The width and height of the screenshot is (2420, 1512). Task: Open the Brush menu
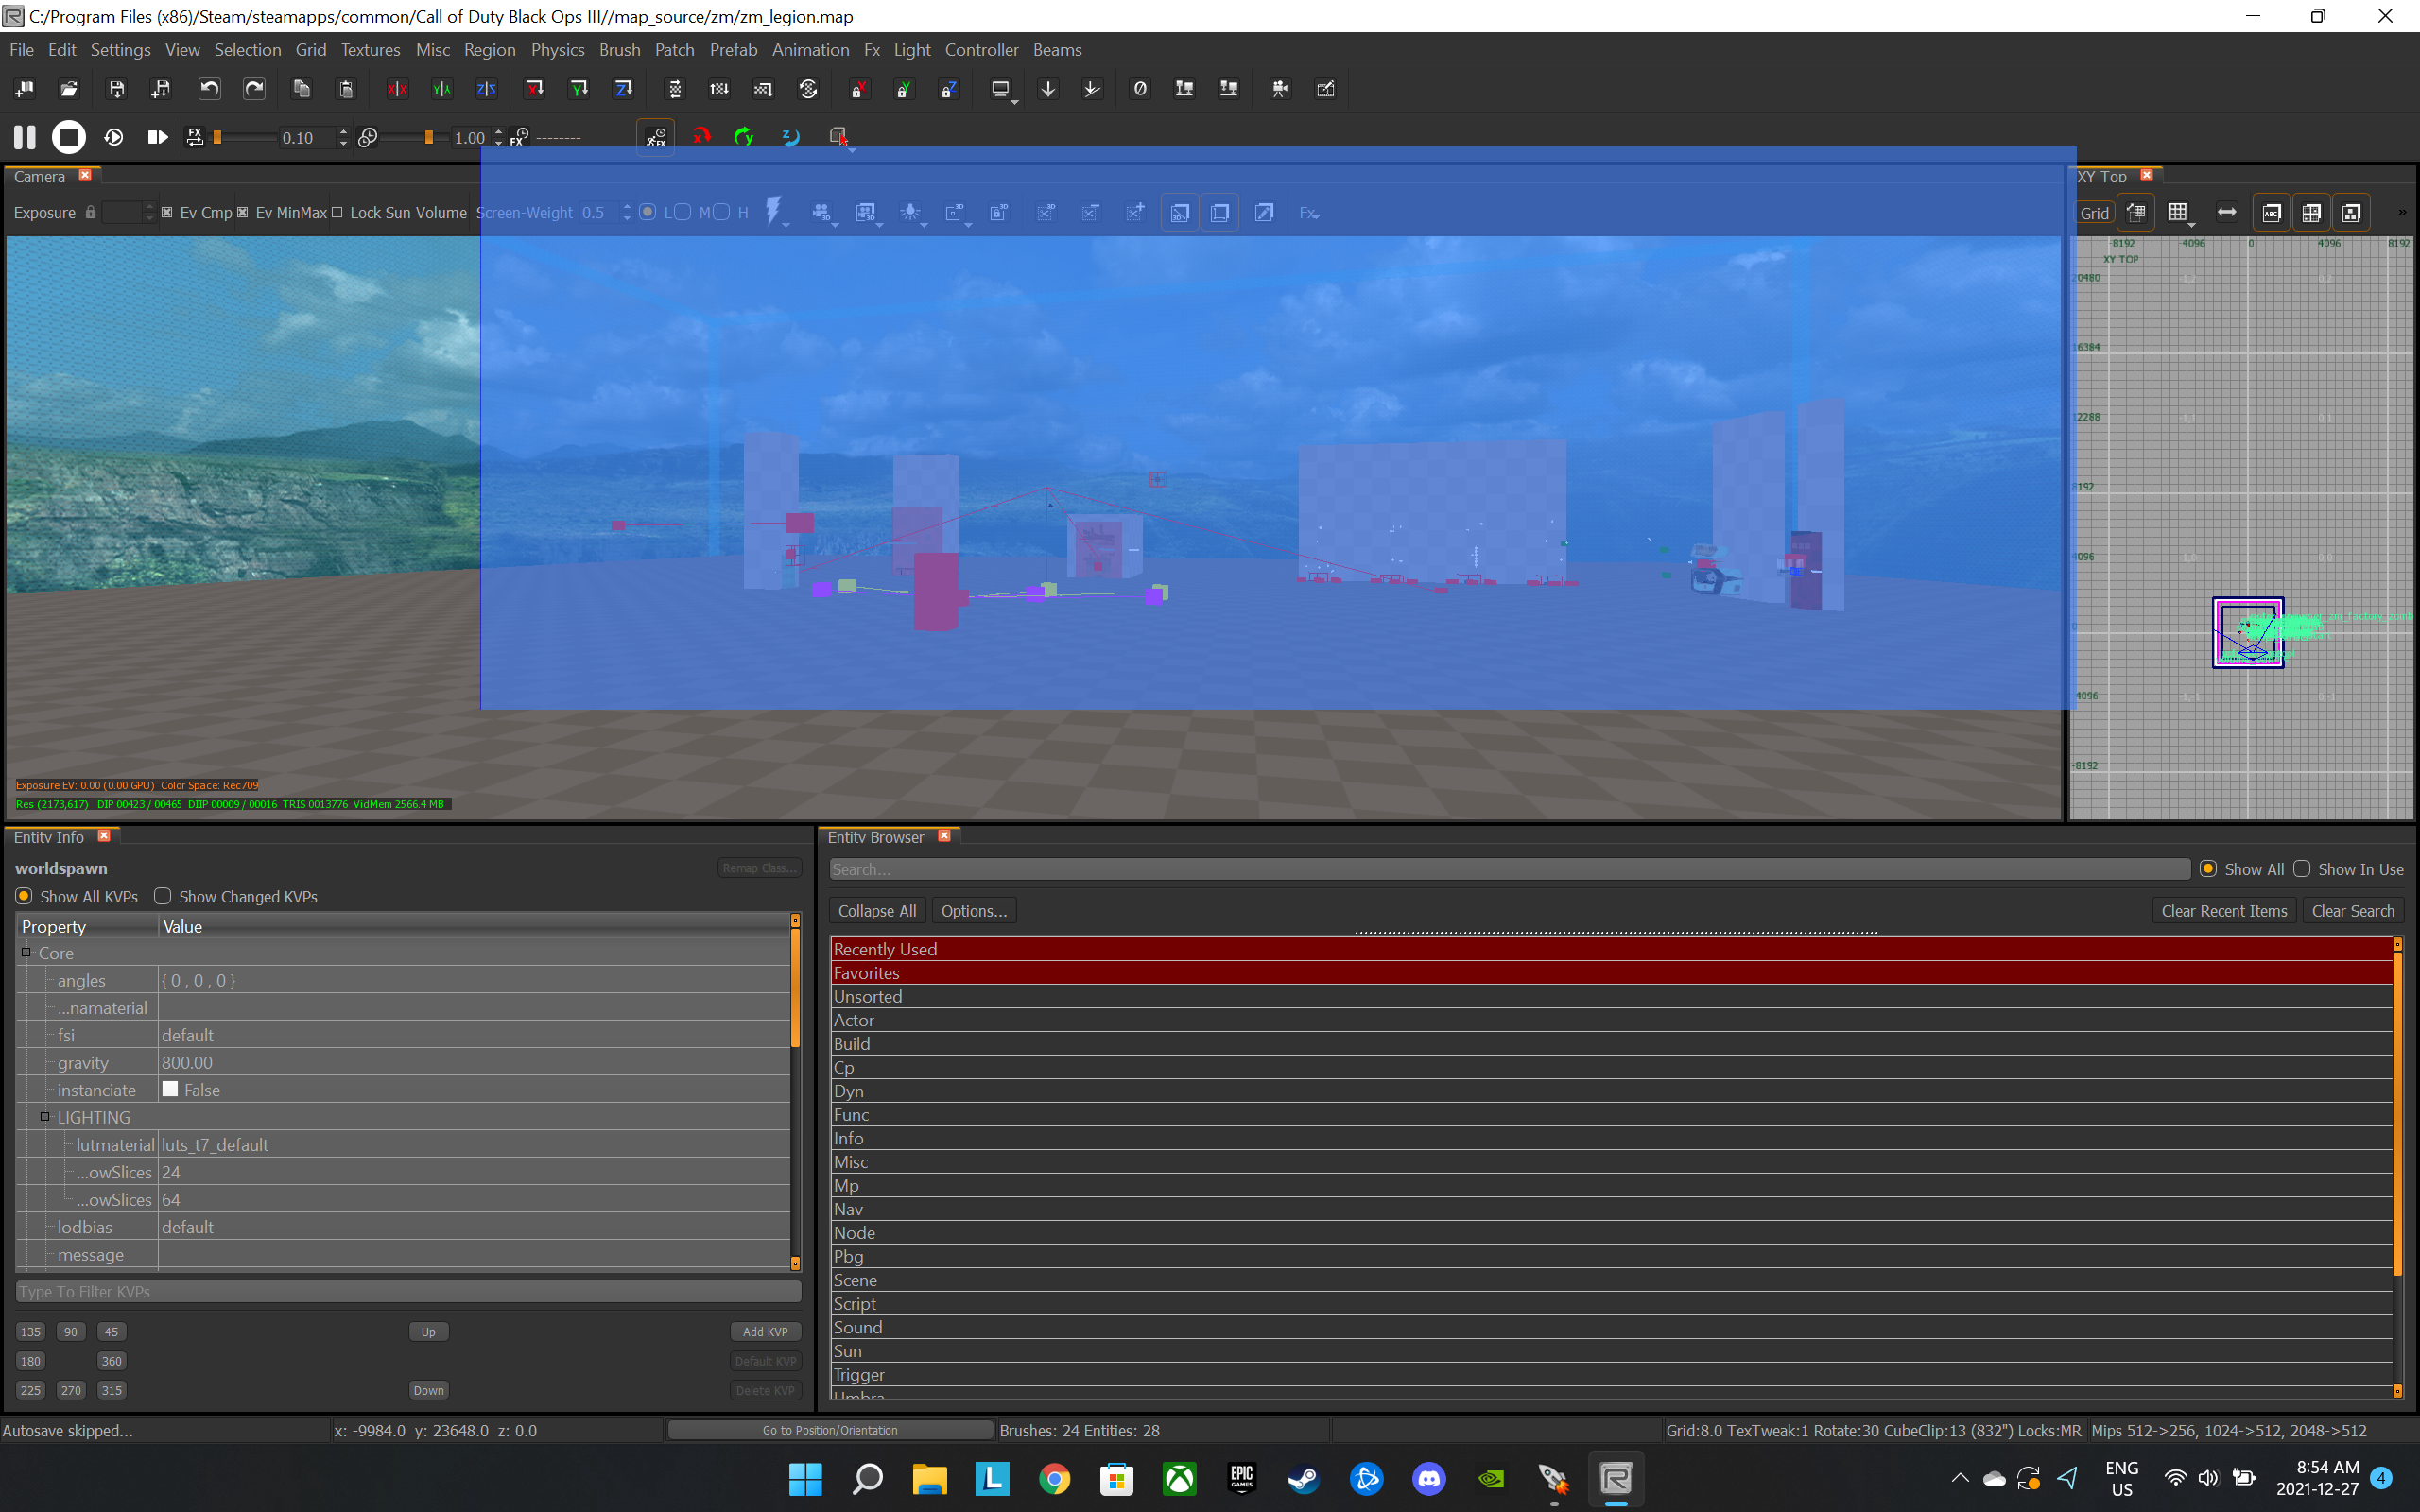tap(619, 49)
